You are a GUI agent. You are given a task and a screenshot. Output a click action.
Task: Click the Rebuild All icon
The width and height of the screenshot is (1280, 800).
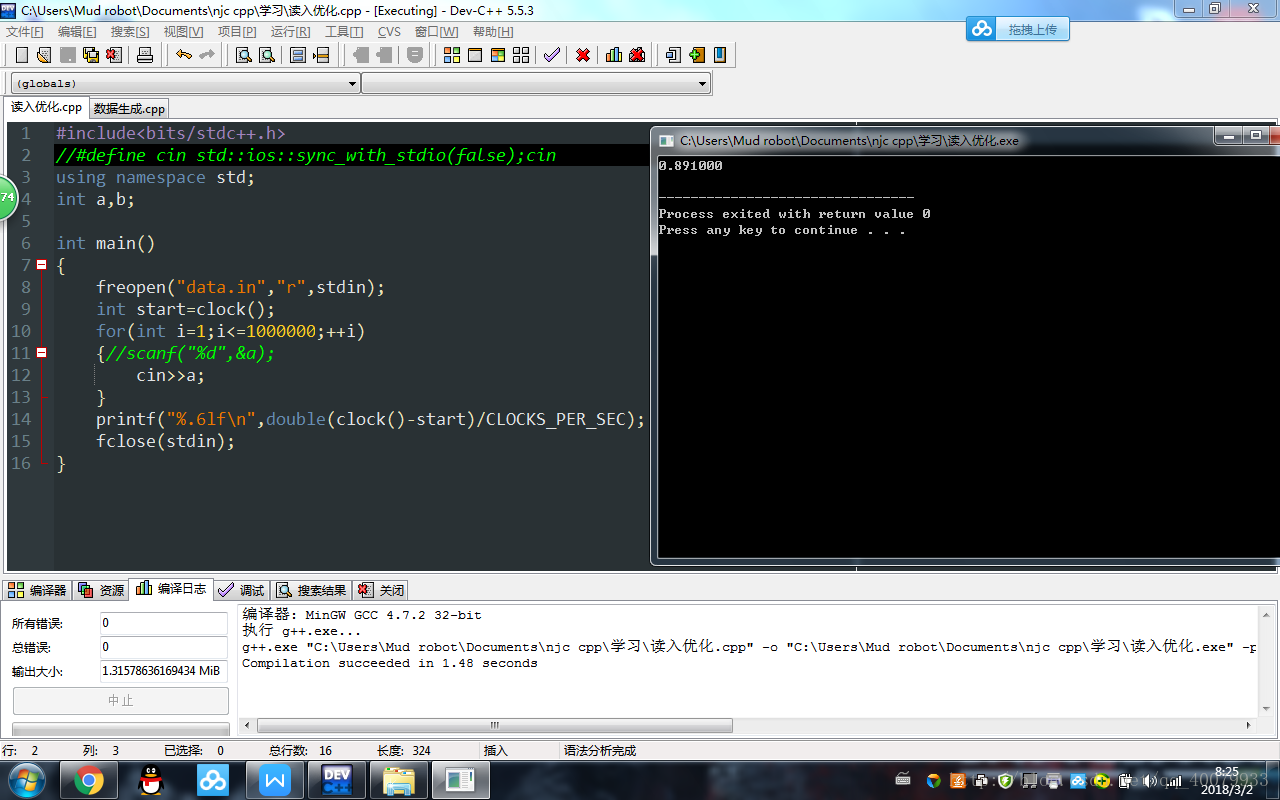521,55
